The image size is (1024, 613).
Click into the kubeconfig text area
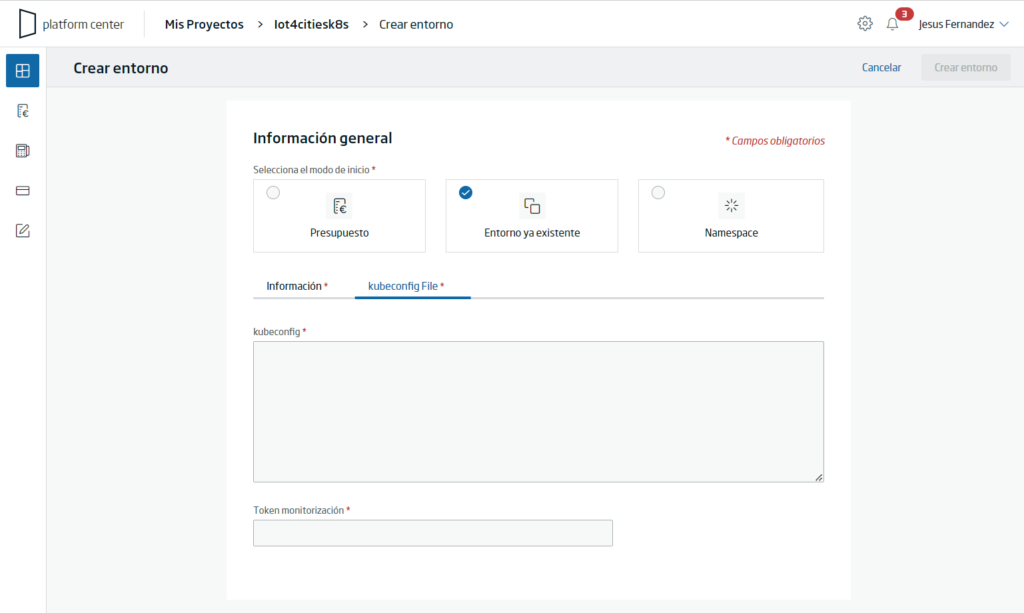pyautogui.click(x=538, y=412)
